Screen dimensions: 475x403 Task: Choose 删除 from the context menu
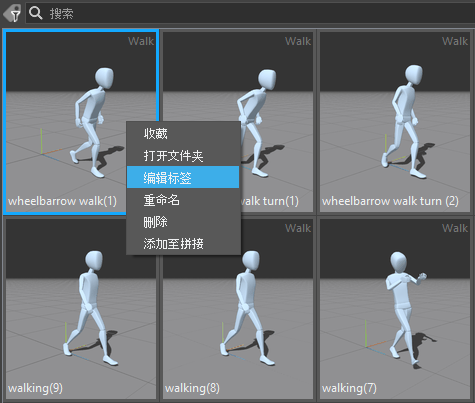(x=183, y=221)
